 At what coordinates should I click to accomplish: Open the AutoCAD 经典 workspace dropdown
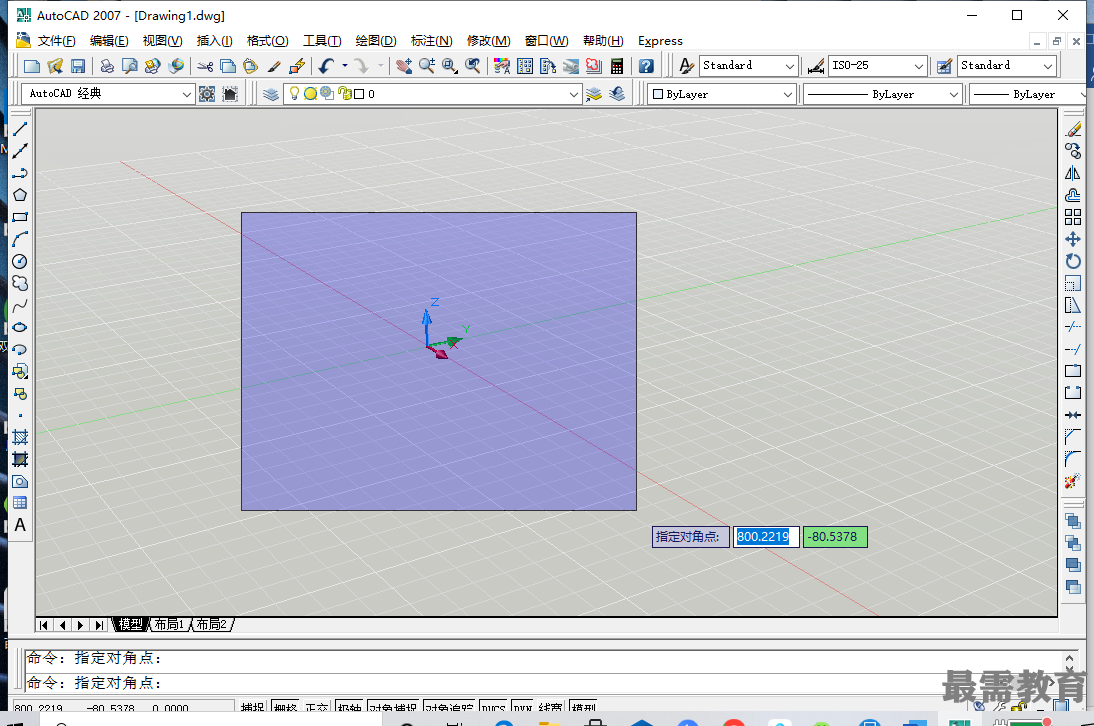pos(186,94)
